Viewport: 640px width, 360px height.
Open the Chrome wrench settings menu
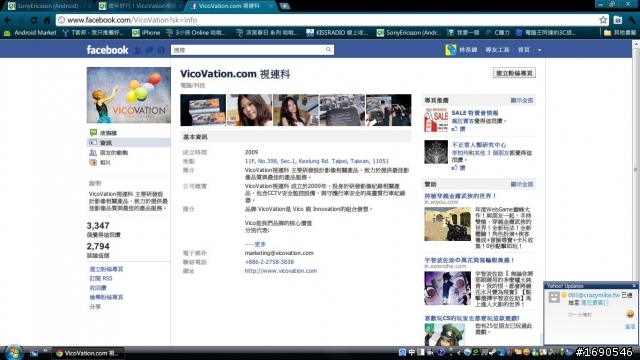[632, 20]
